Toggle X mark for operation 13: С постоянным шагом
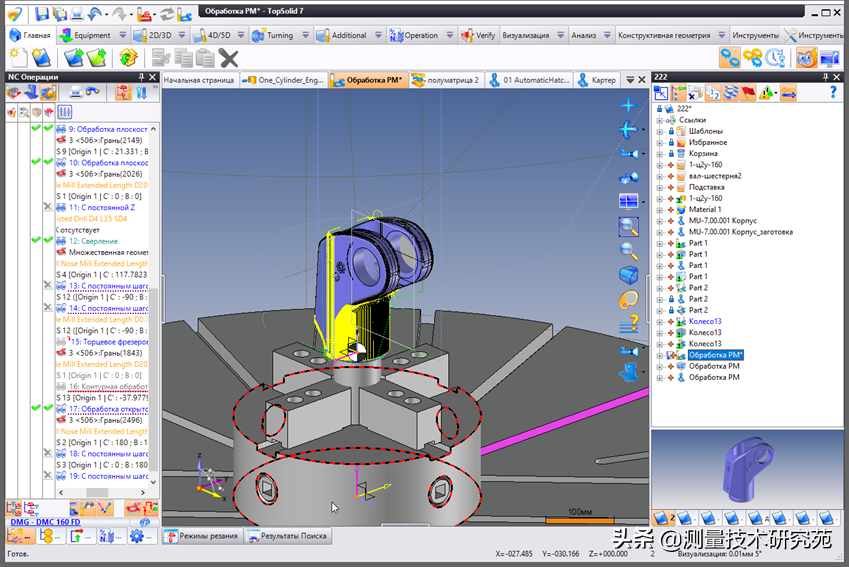Image resolution: width=849 pixels, height=567 pixels. 48,285
